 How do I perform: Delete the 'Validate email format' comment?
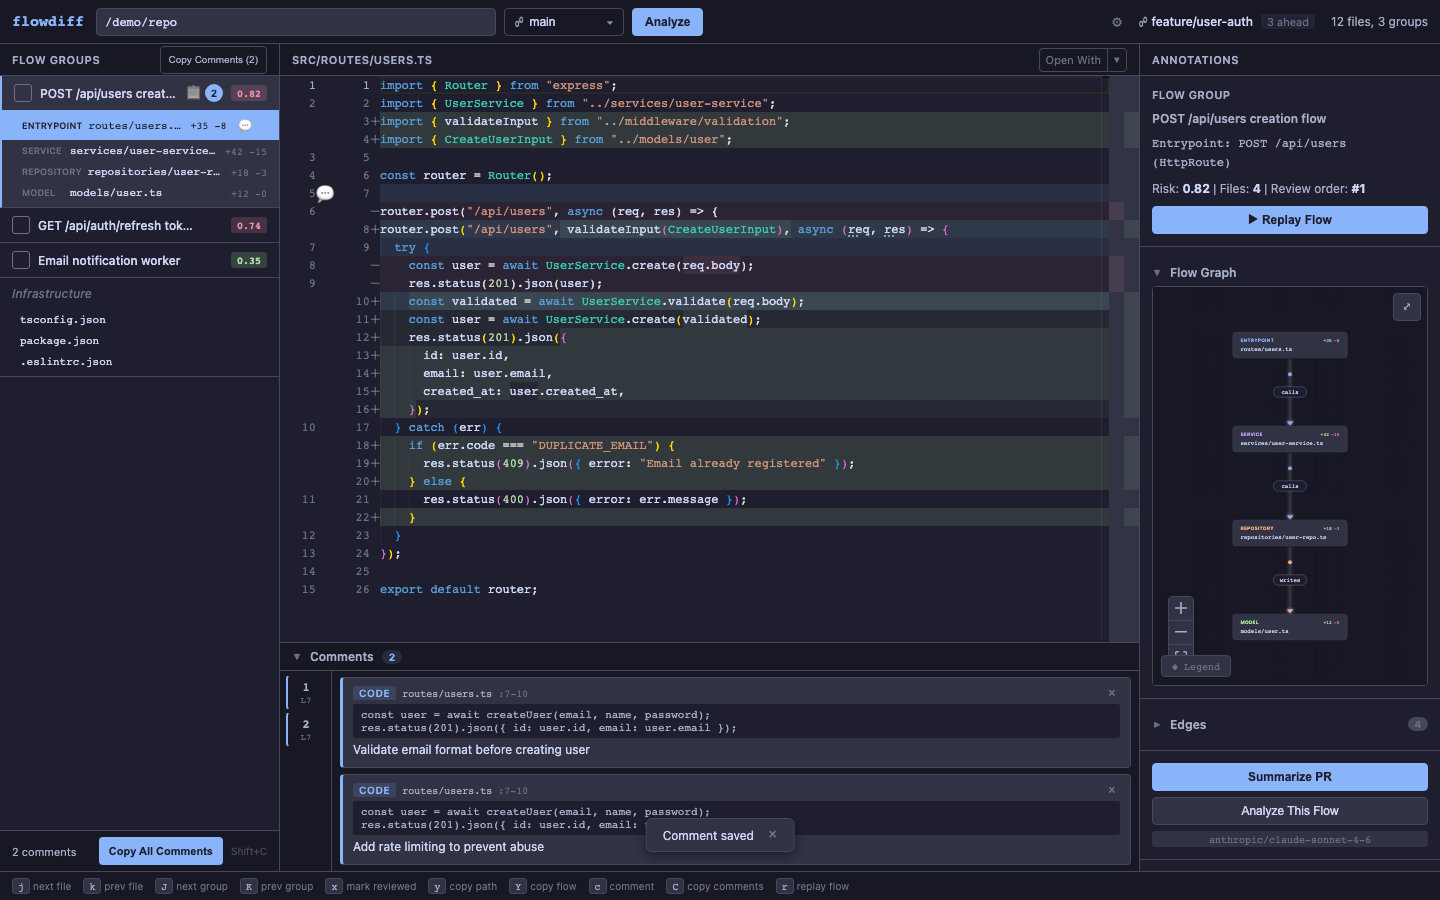coord(1112,693)
